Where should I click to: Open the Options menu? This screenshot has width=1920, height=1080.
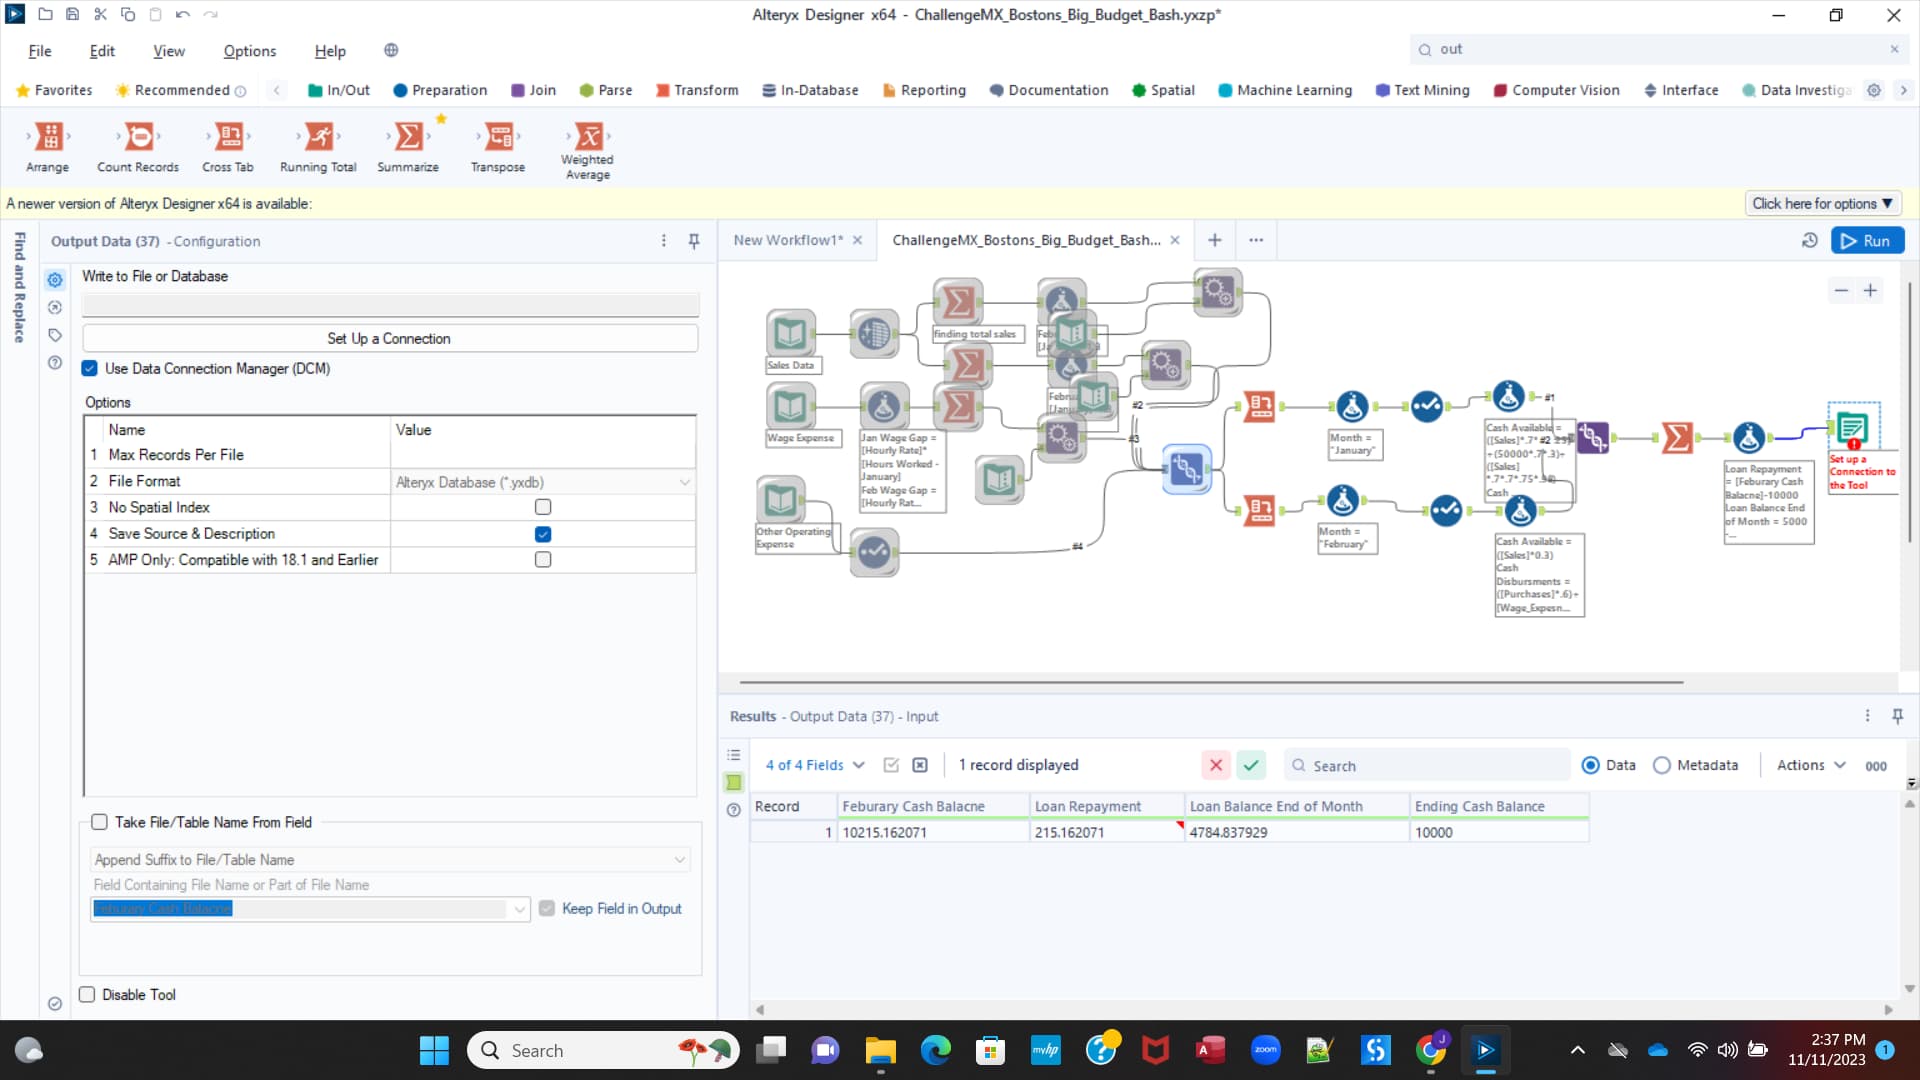click(x=249, y=51)
